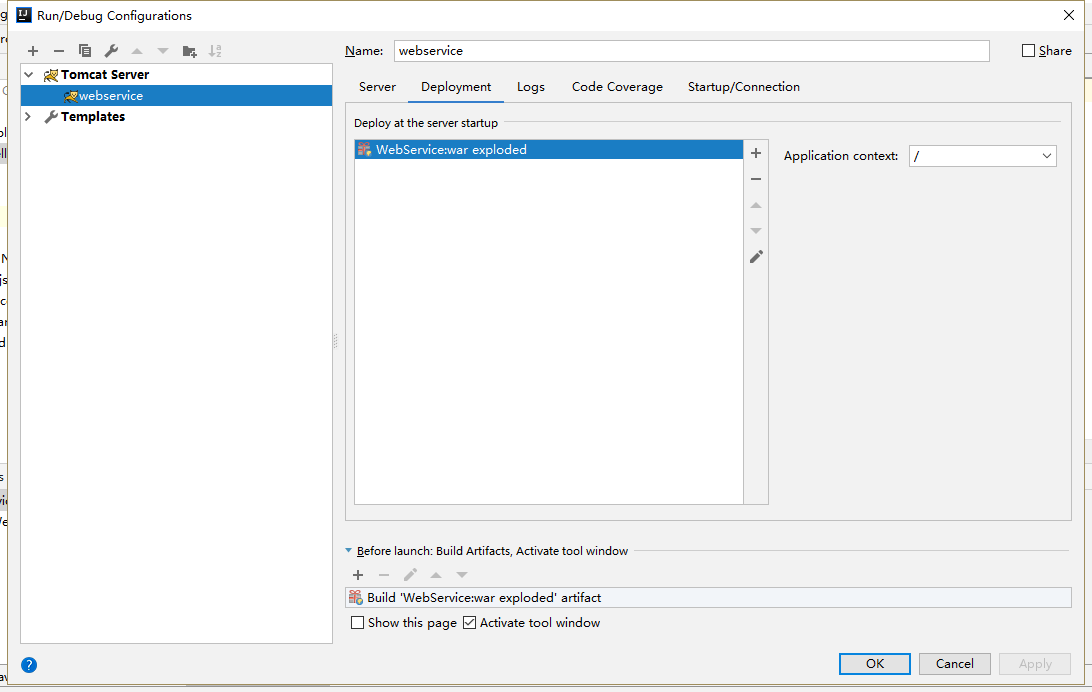Sort configurations alphabetically

215,51
